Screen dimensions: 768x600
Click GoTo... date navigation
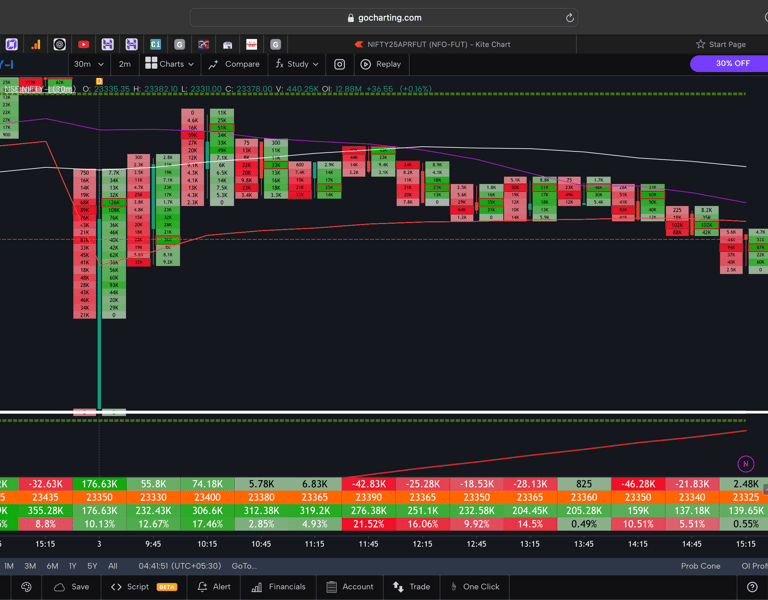click(244, 566)
